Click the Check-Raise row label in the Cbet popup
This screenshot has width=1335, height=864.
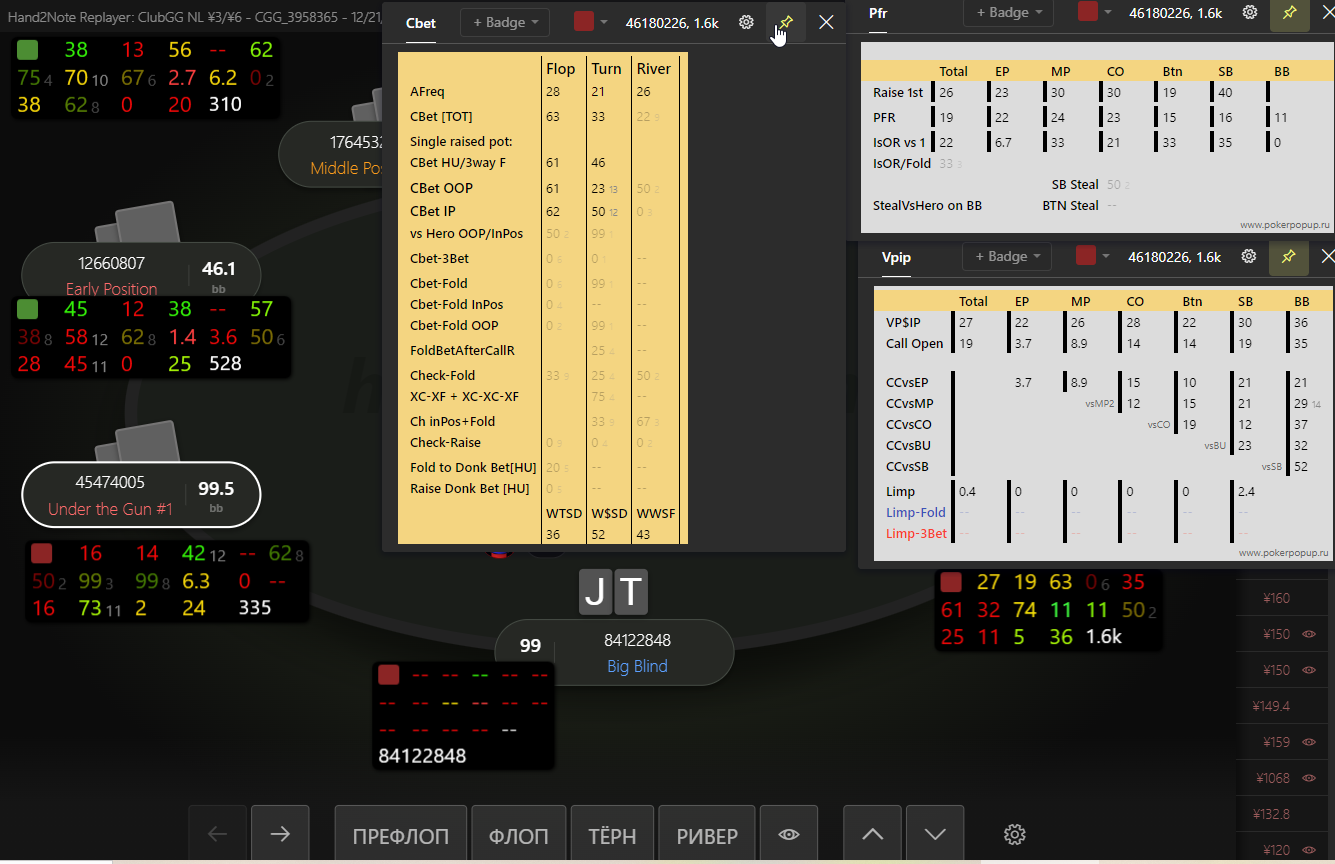(445, 442)
